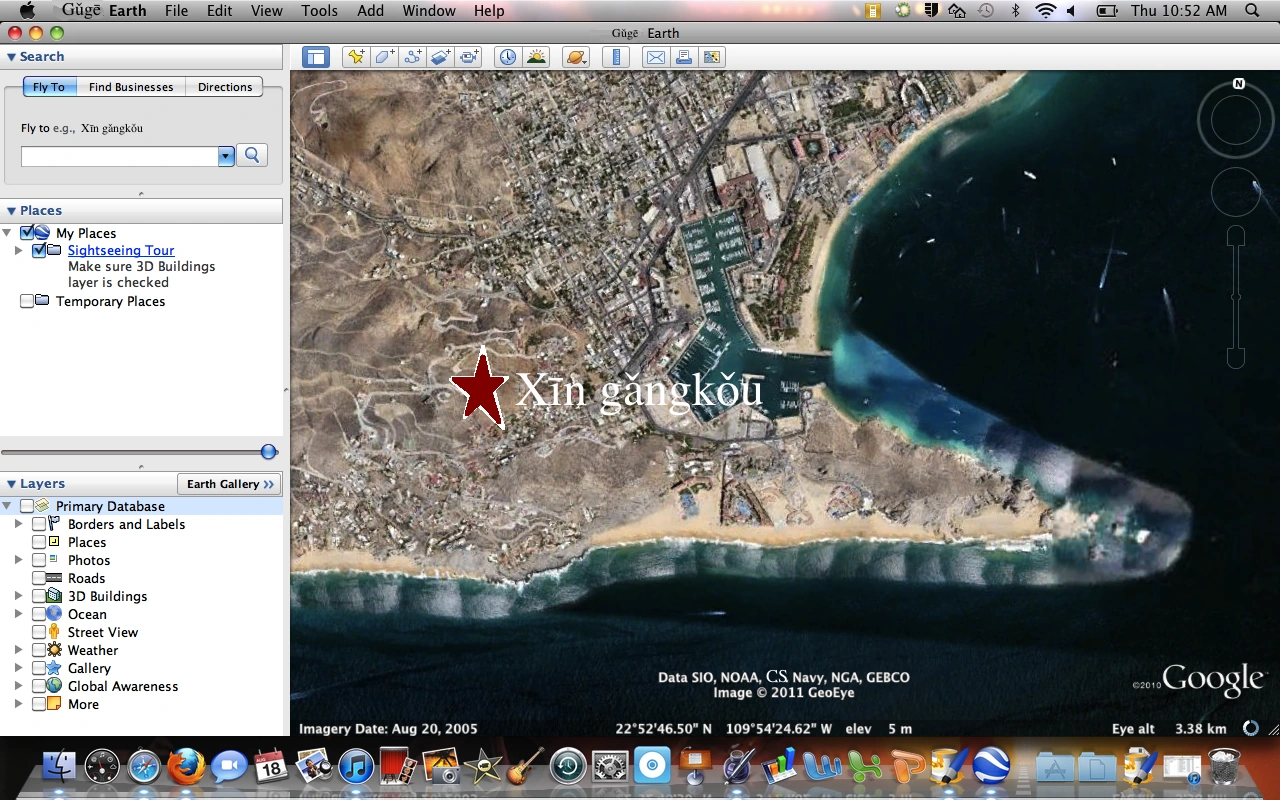Screen dimensions: 1280x800
Task: Expand the Global Awareness layer node
Action: (x=18, y=686)
